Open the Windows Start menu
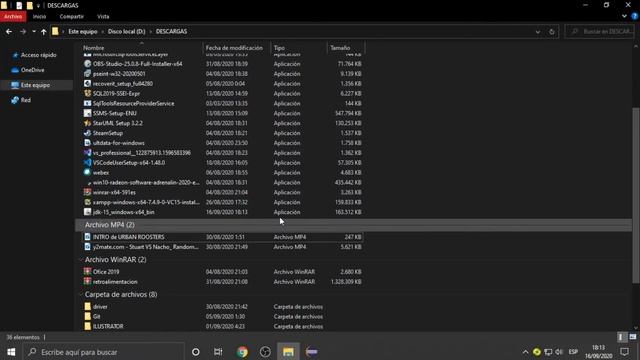 pos(11,352)
